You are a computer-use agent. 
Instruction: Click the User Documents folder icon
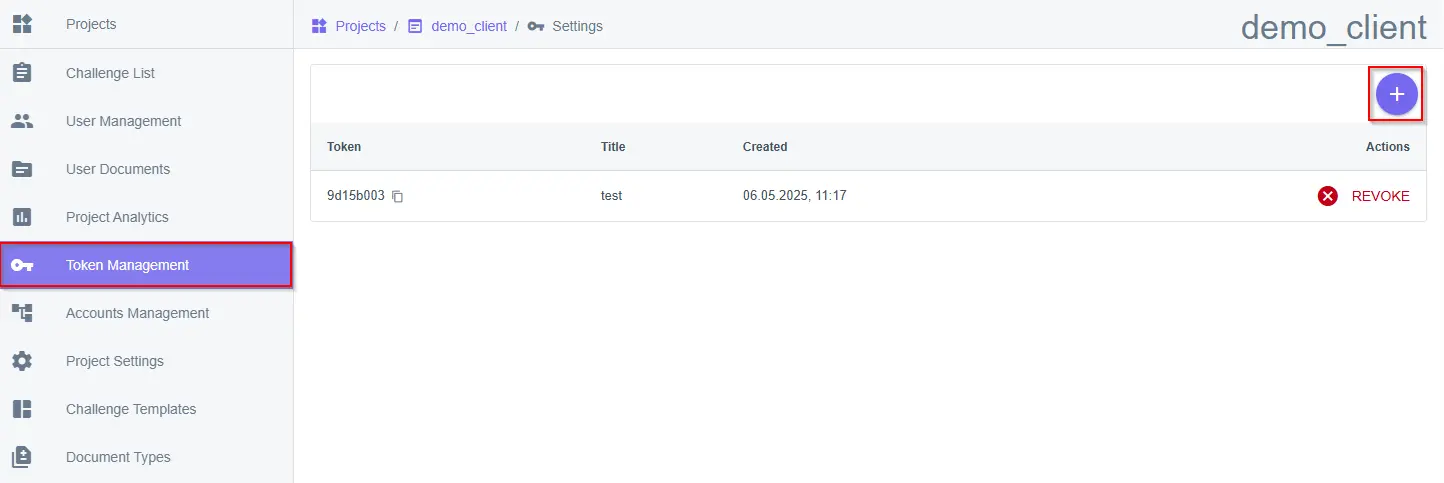(22, 169)
